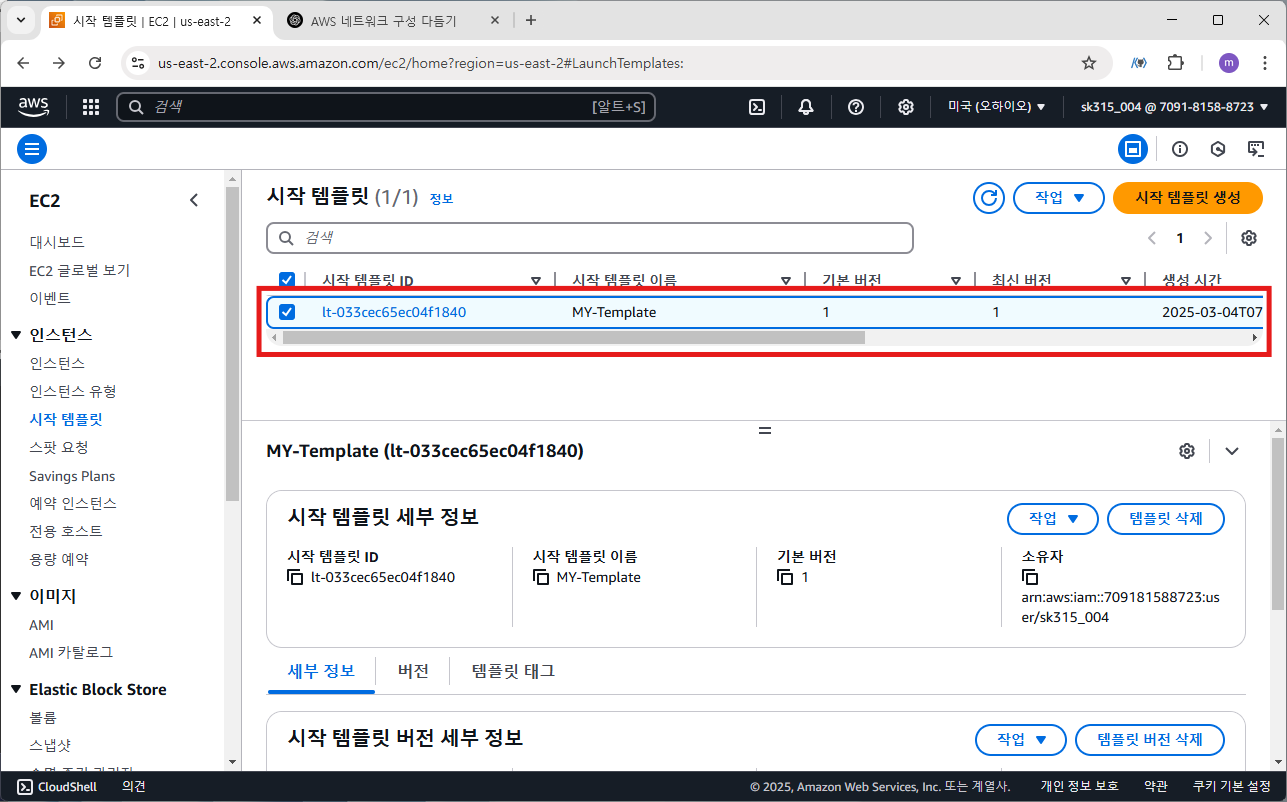Go to 인스턴스 유형 in sidebar
Viewport: 1287px width, 802px height.
click(73, 391)
